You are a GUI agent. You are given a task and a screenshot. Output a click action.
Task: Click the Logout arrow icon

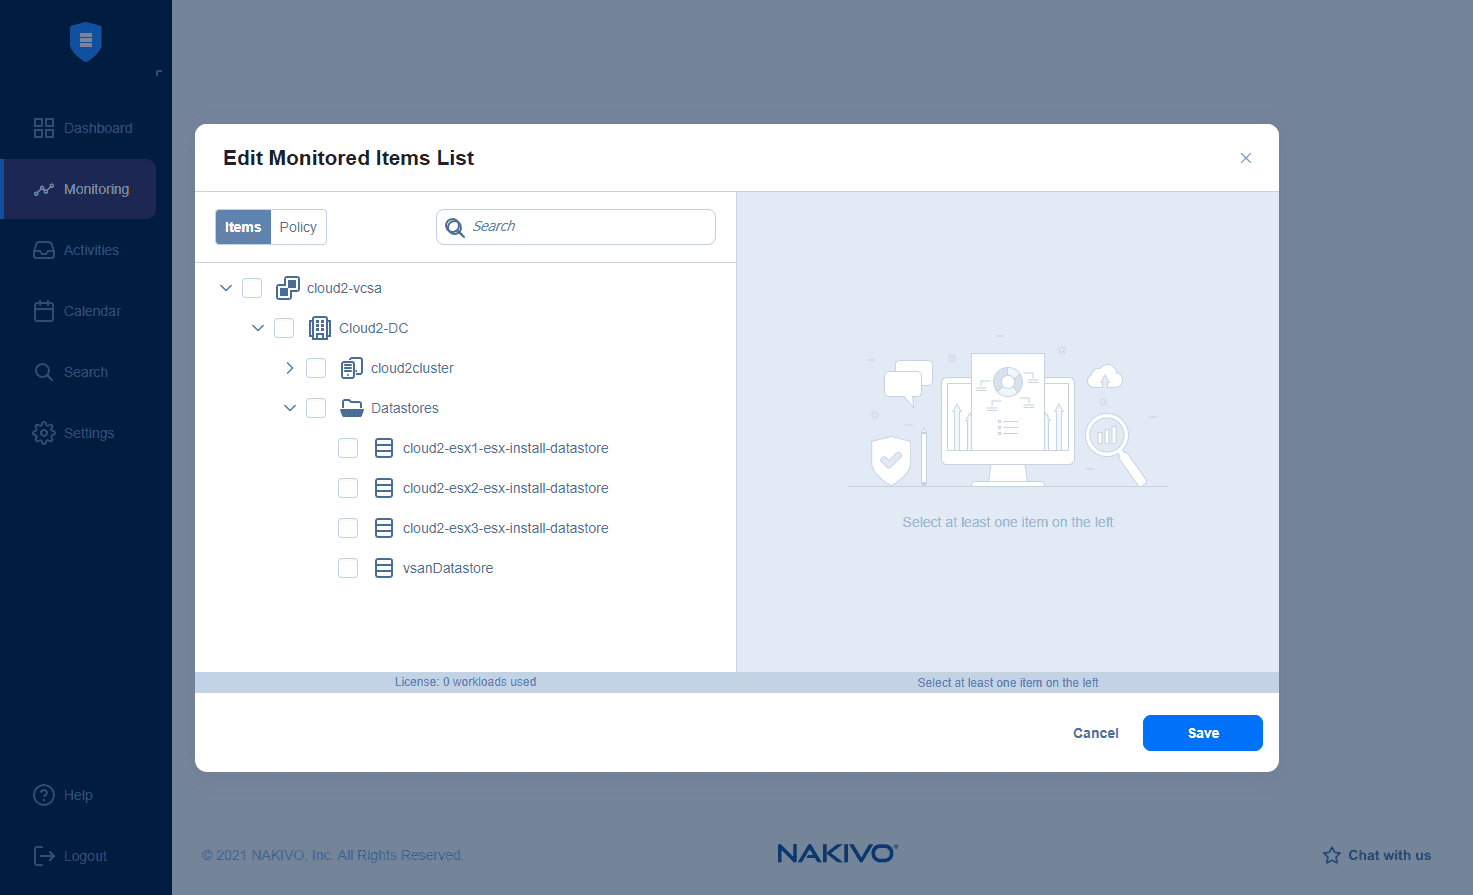(44, 856)
